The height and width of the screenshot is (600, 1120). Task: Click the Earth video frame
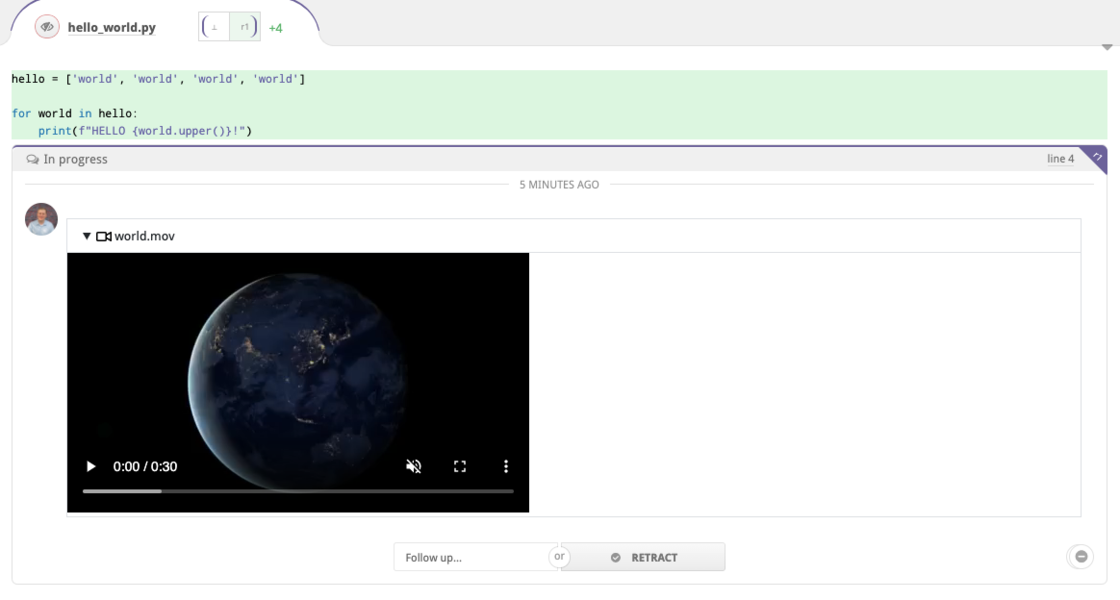click(298, 382)
